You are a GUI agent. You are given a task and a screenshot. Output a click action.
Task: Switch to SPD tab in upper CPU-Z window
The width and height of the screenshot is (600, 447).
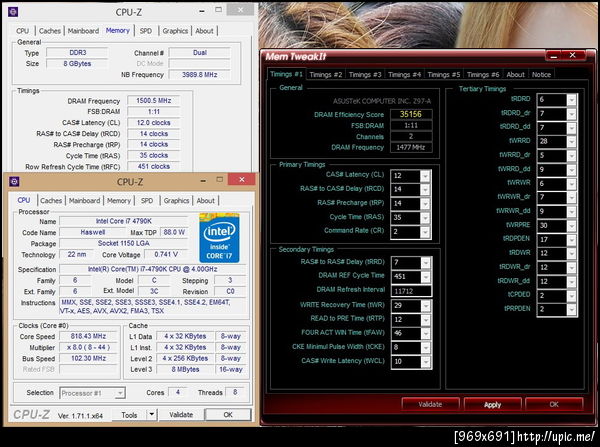point(146,31)
